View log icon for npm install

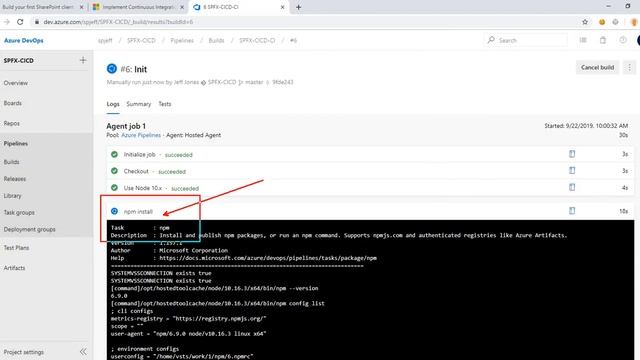point(572,211)
